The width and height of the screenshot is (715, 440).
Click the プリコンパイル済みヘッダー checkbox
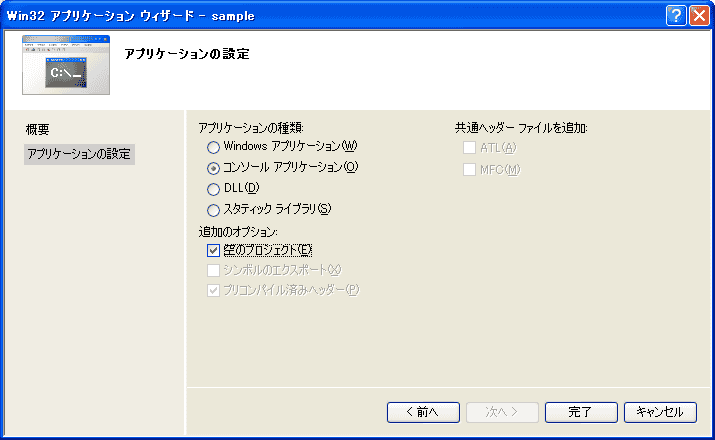213,290
